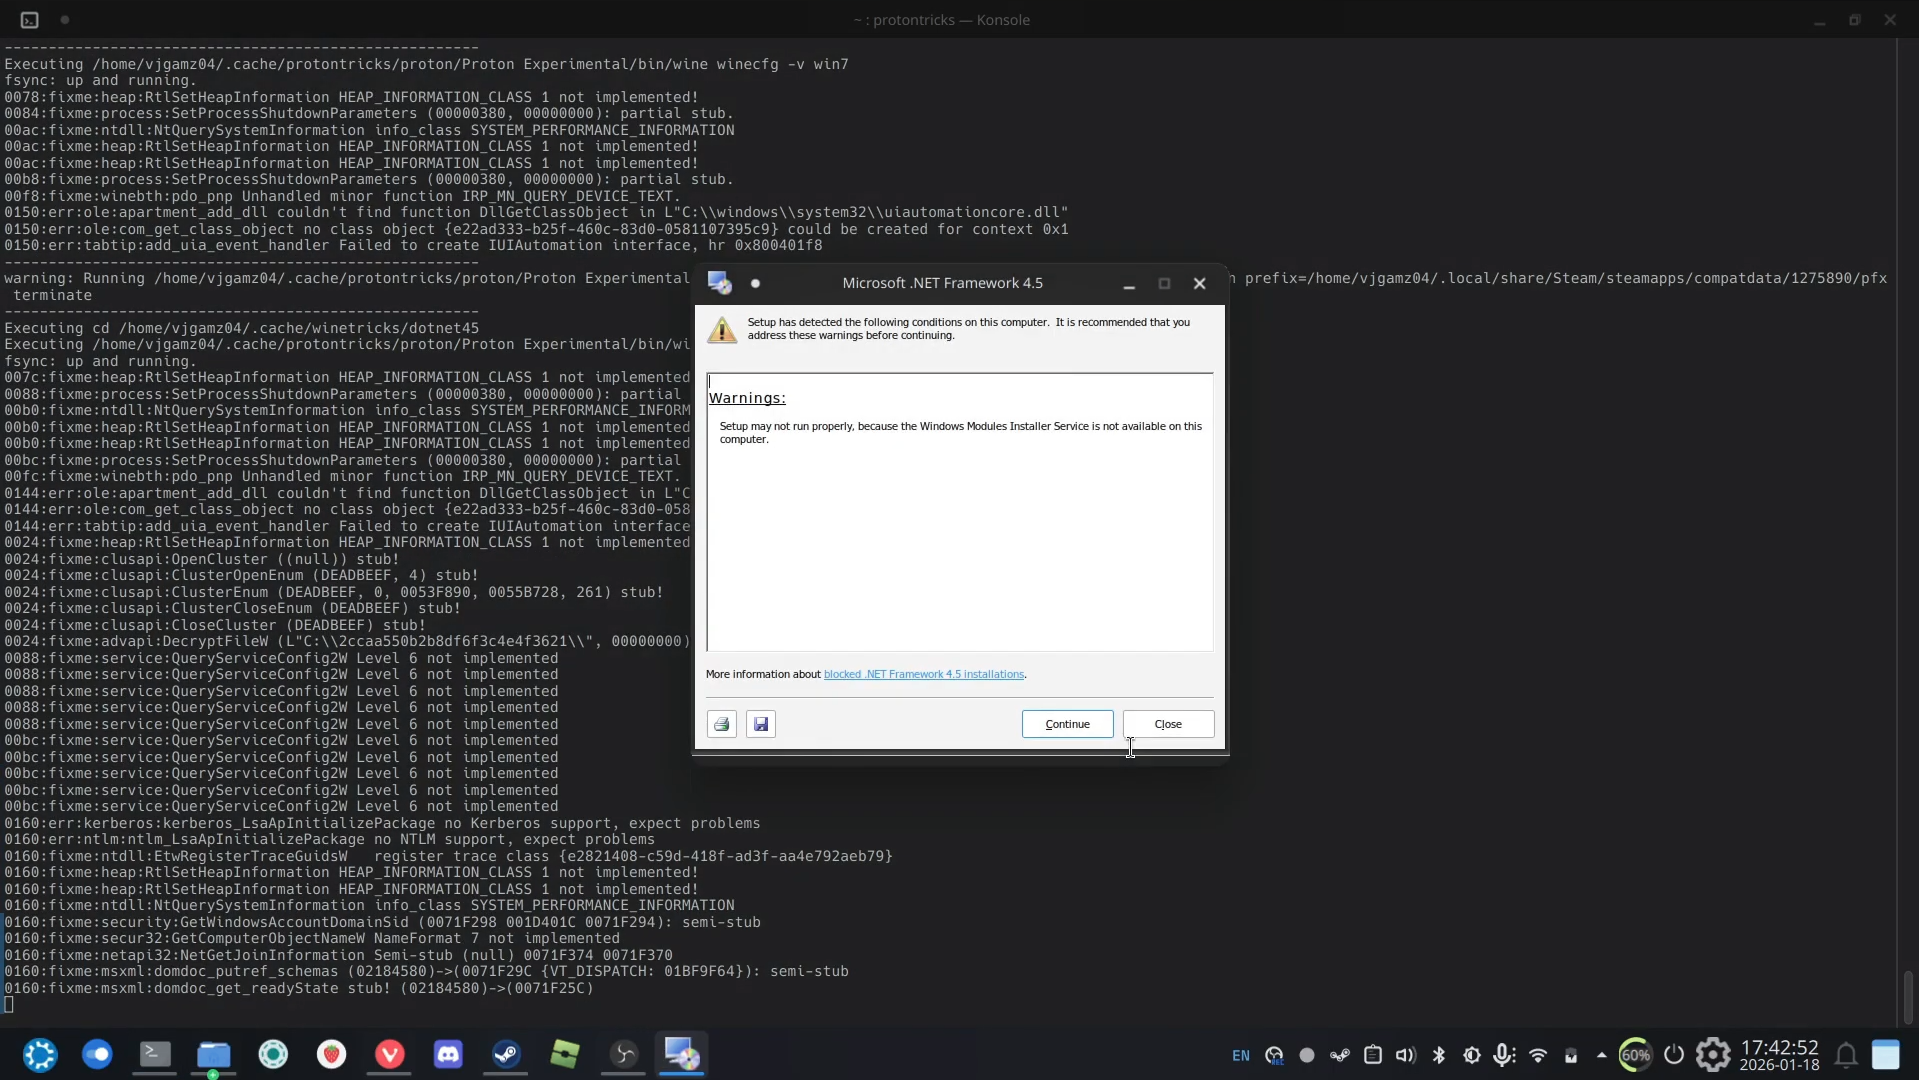Open the Dolphin file manager from the taskbar
The width and height of the screenshot is (1919, 1080).
(x=213, y=1055)
